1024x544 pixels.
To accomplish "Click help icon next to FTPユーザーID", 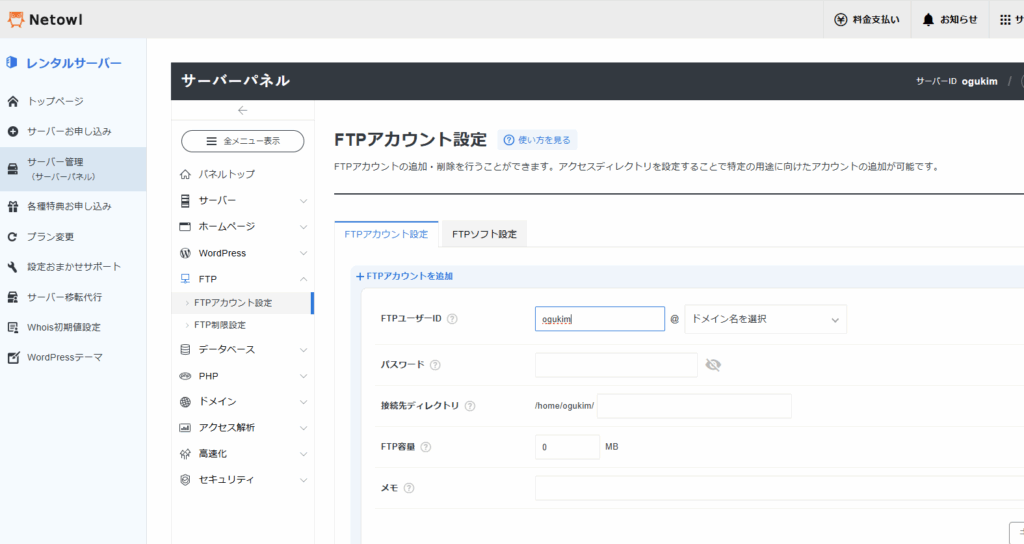I will pyautogui.click(x=452, y=319).
